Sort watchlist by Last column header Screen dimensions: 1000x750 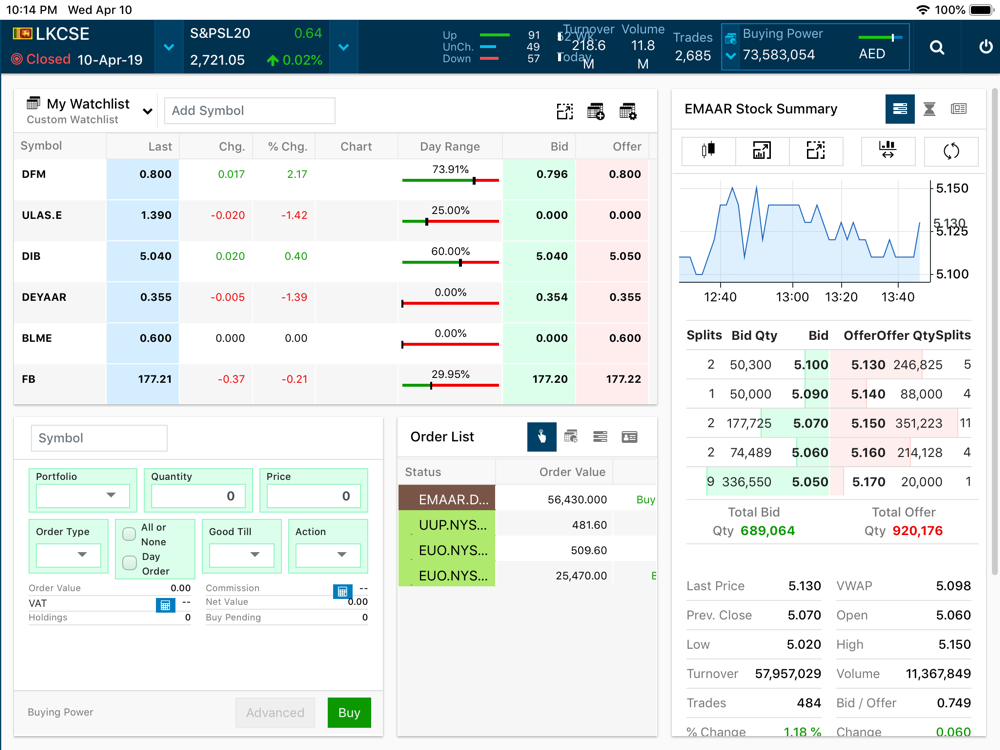click(x=160, y=147)
